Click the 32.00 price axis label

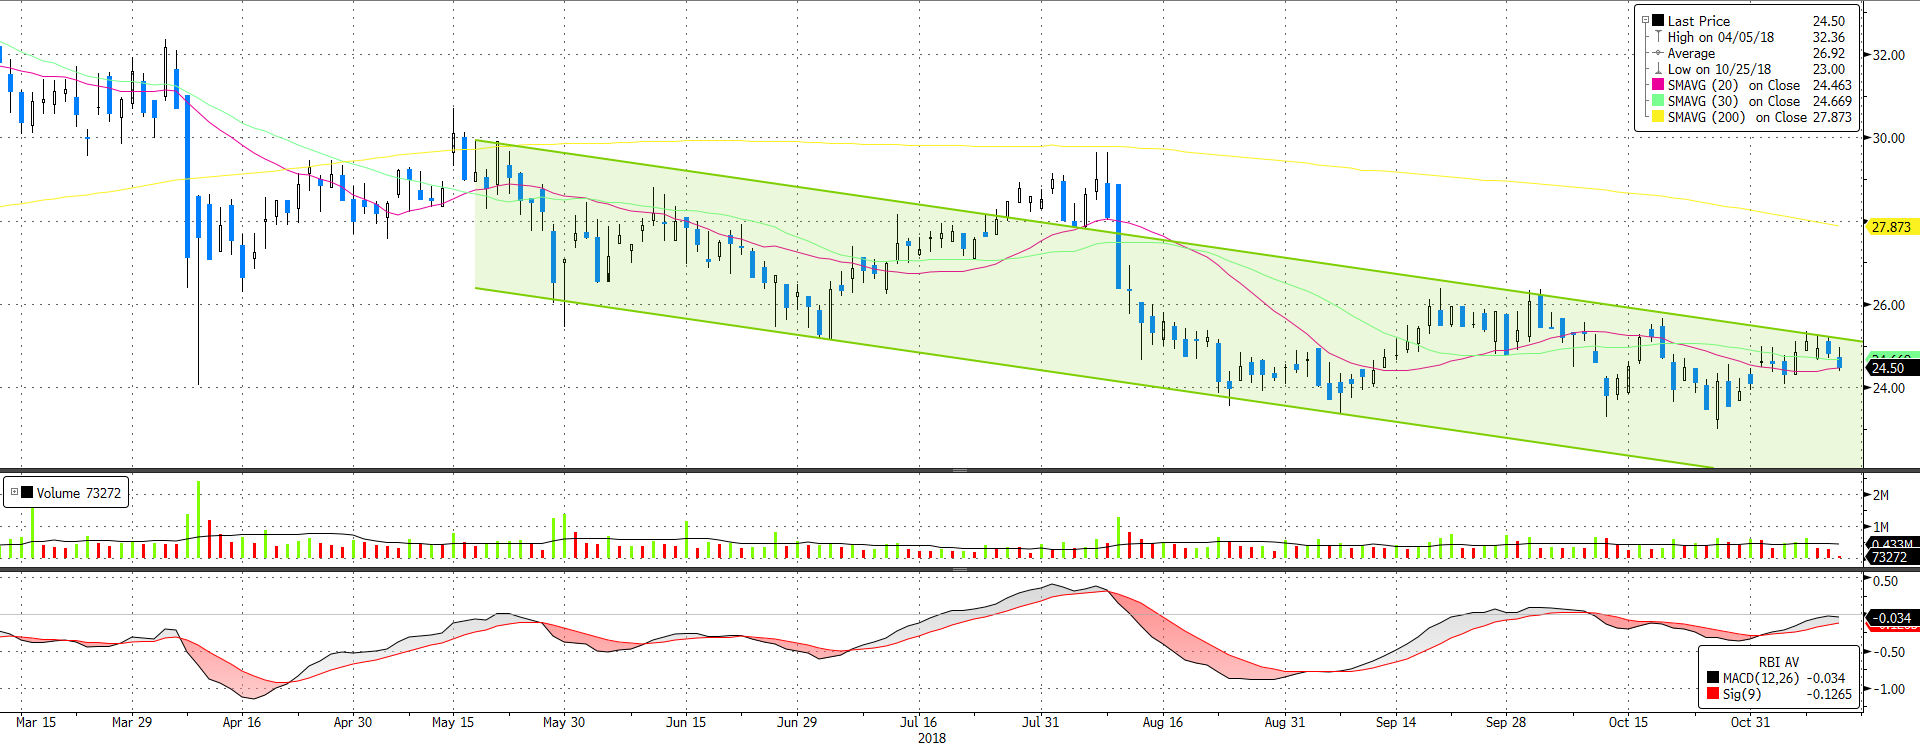[1889, 55]
